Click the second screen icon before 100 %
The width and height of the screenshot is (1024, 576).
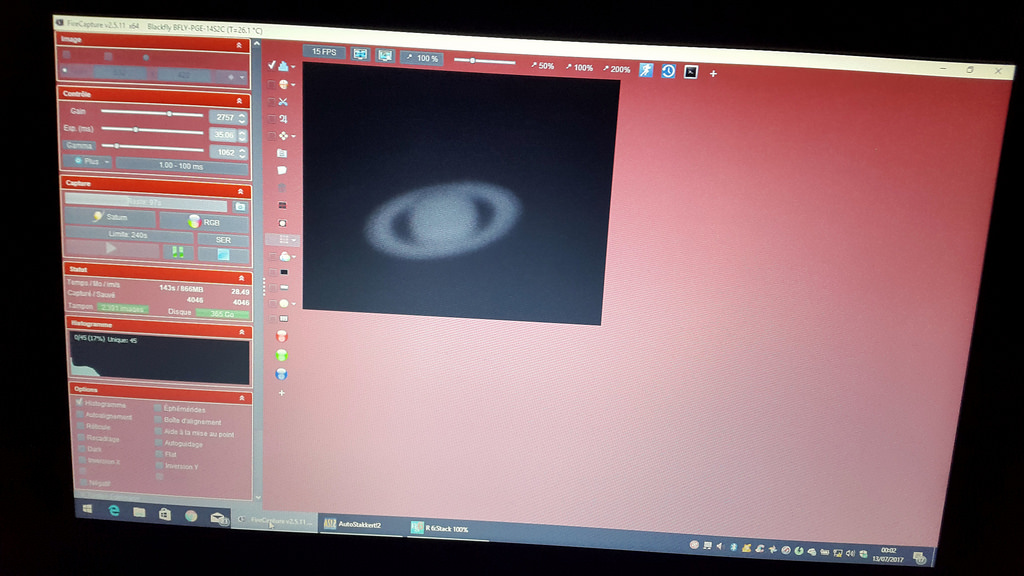(385, 56)
